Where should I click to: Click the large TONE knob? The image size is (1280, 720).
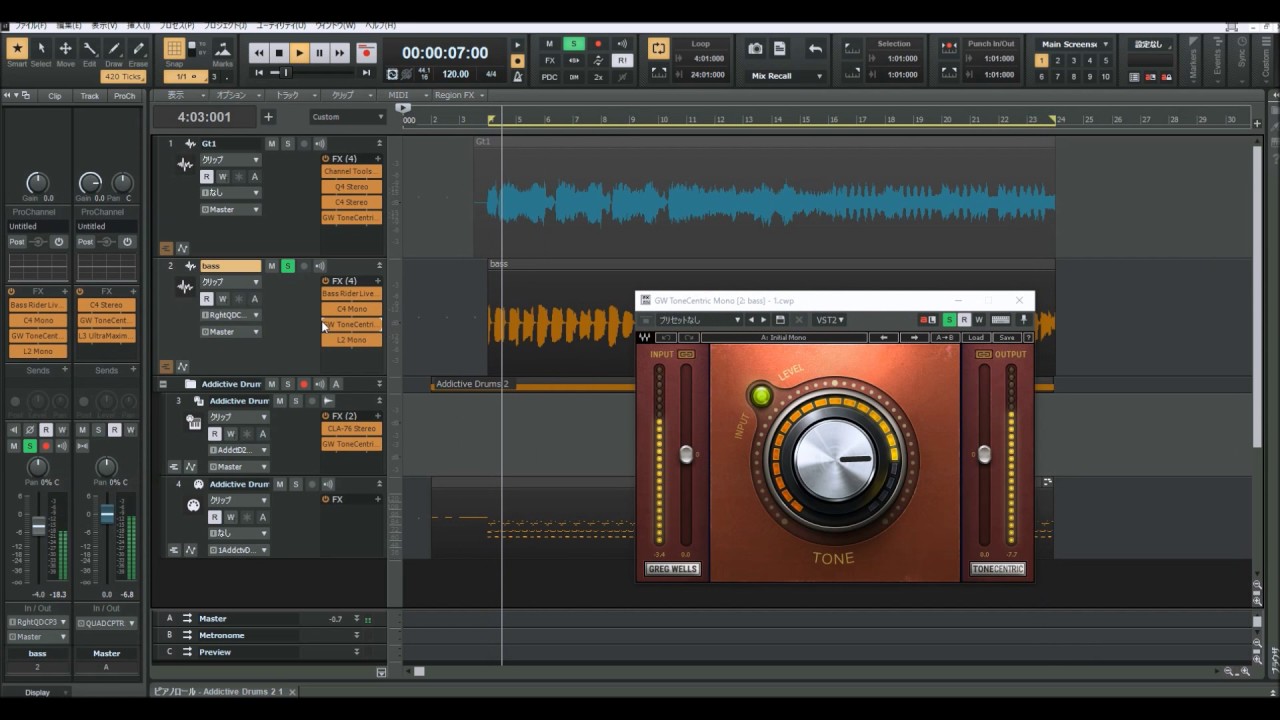[x=834, y=459]
